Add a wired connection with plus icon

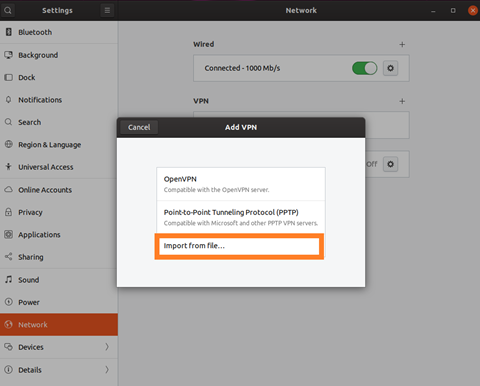(x=402, y=44)
